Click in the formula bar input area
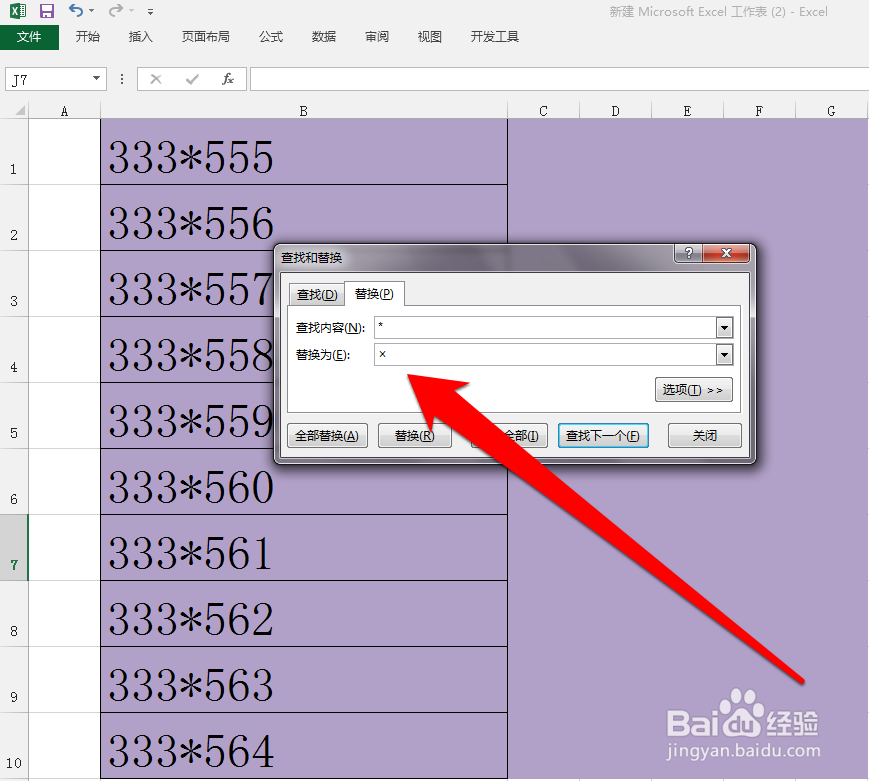Image resolution: width=869 pixels, height=781 pixels. tap(559, 79)
